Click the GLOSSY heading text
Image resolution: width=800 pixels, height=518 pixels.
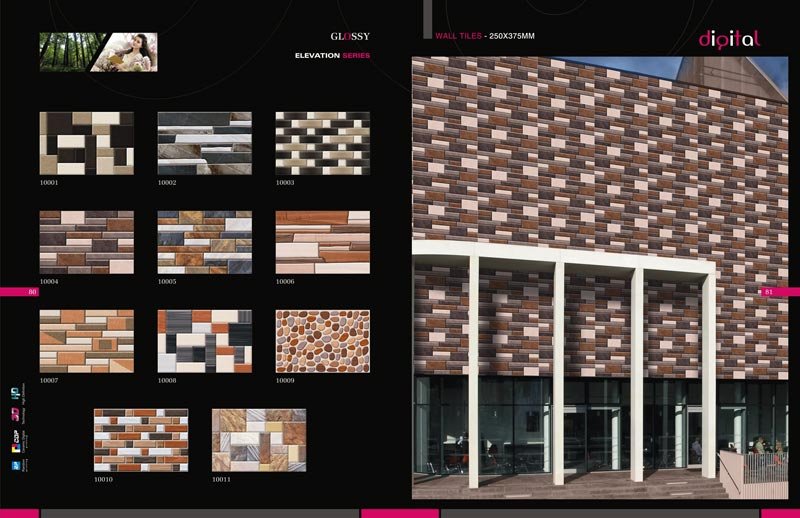[x=350, y=36]
